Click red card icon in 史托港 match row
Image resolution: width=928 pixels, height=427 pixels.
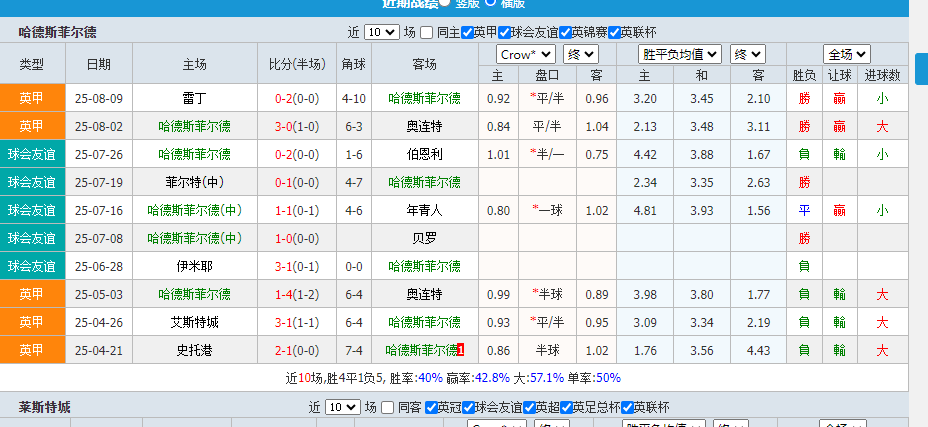tap(460, 350)
